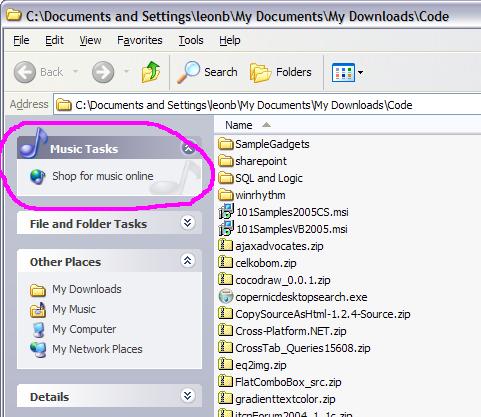Select the winrhythm folder icon
Screen dimensions: 481x417
[226, 195]
